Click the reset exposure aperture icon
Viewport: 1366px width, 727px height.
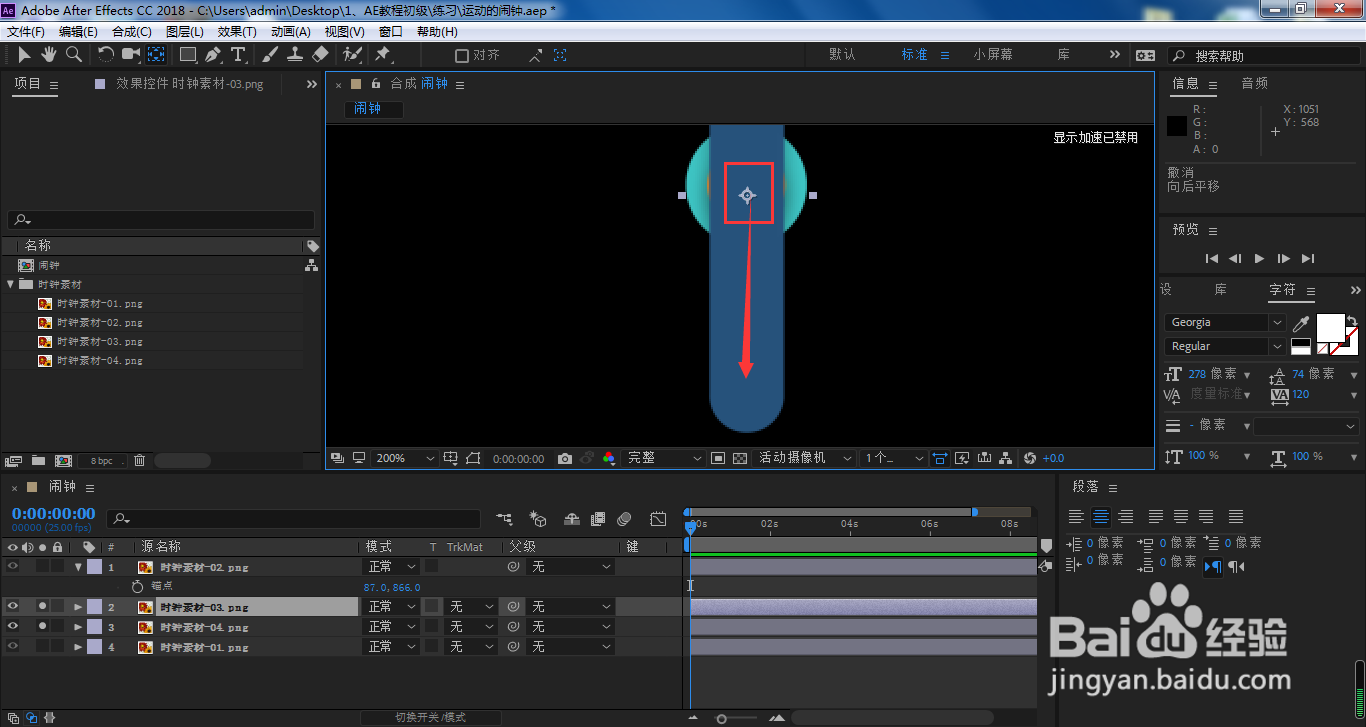coord(1030,458)
